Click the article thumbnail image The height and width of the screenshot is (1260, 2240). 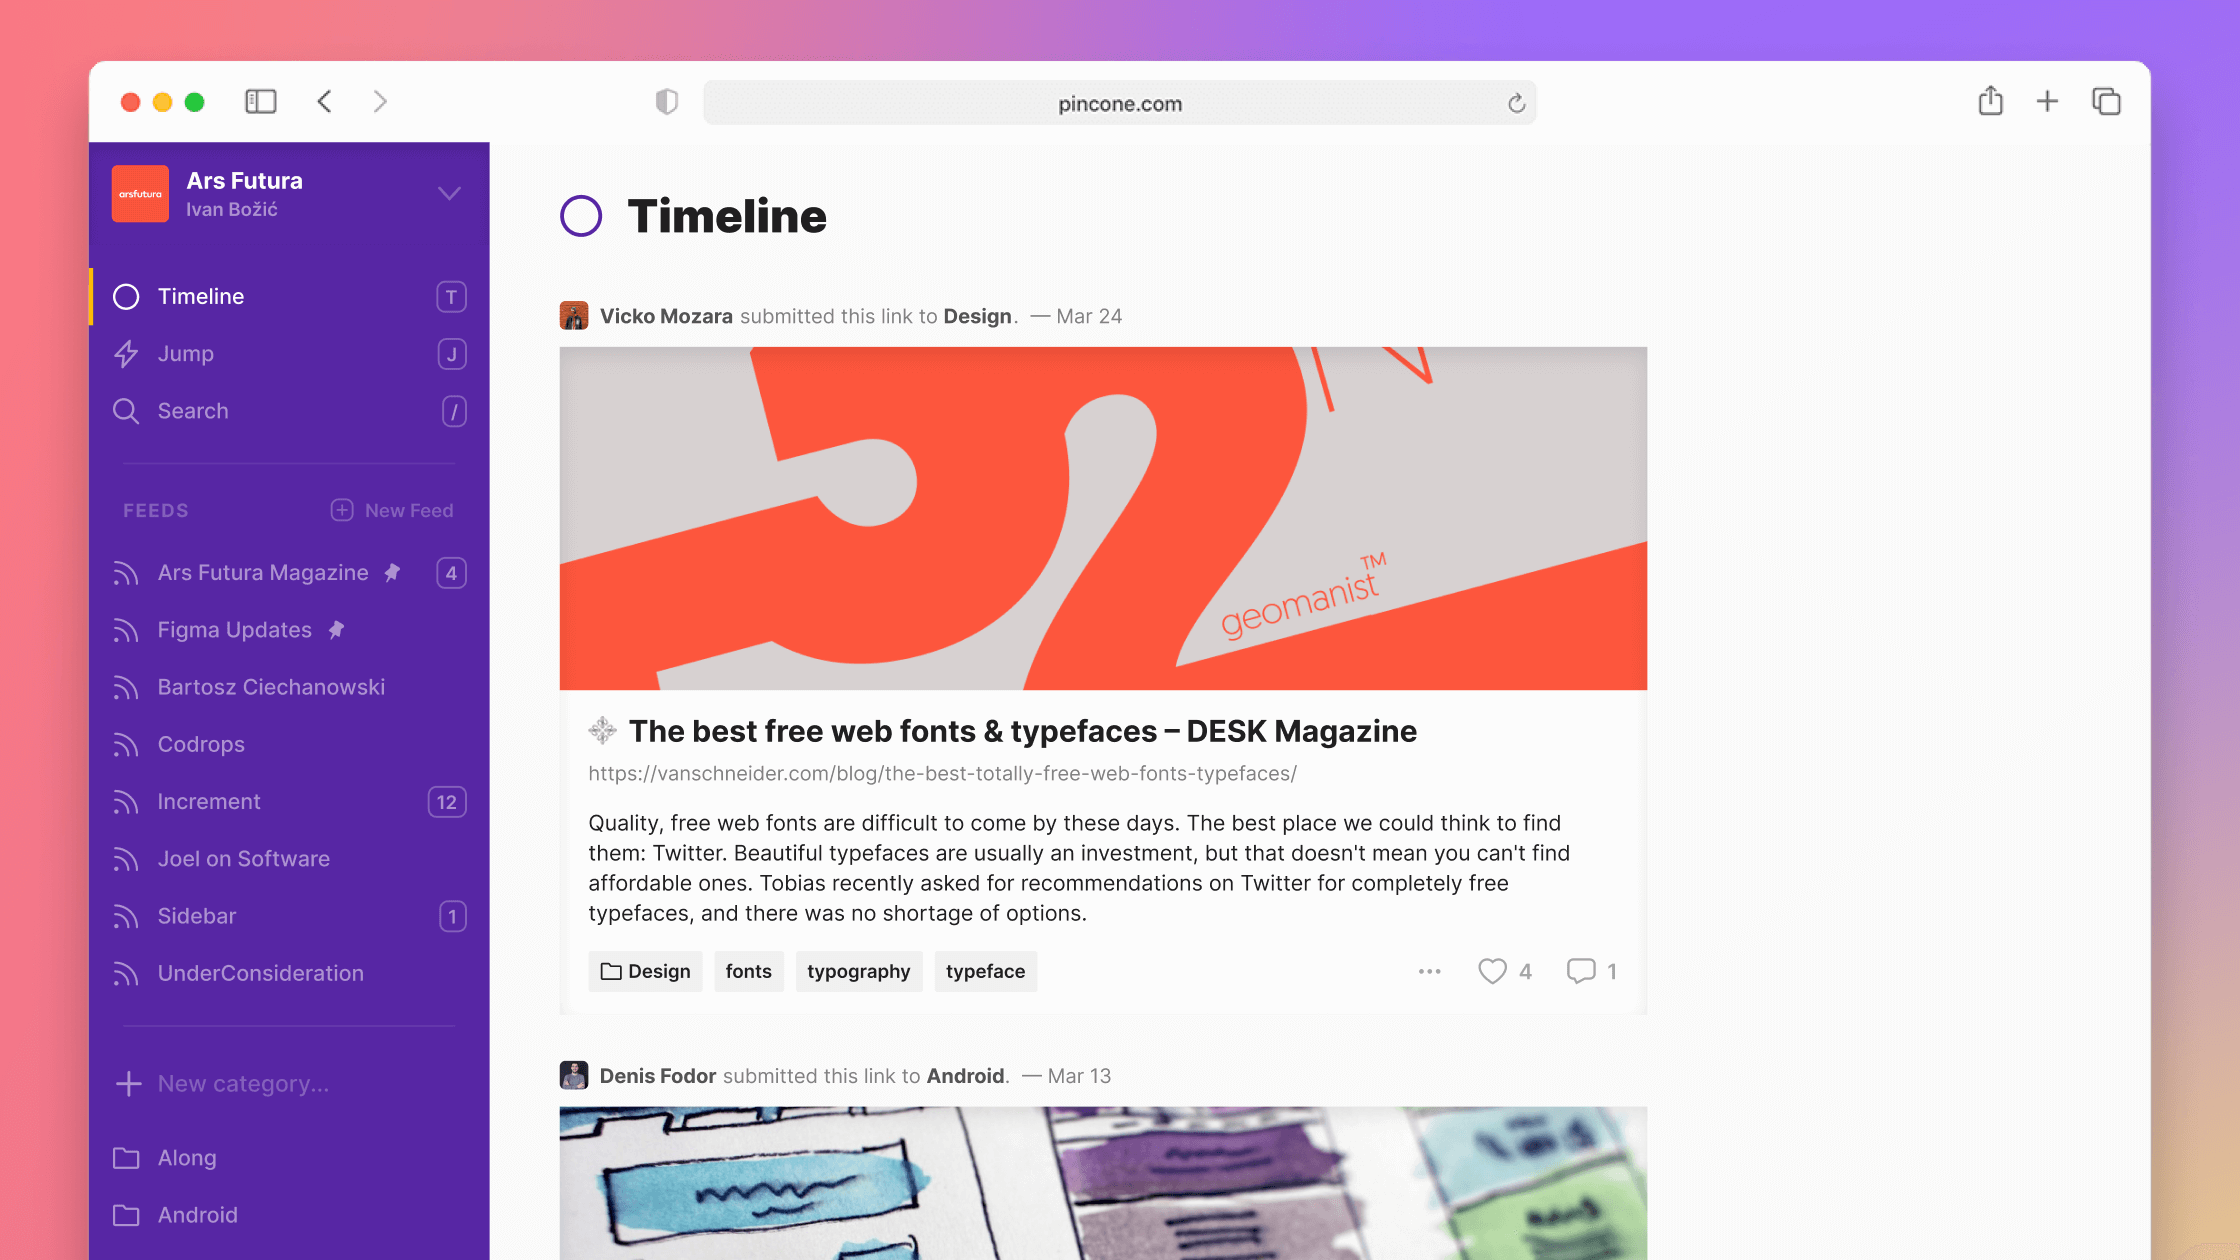click(1103, 518)
